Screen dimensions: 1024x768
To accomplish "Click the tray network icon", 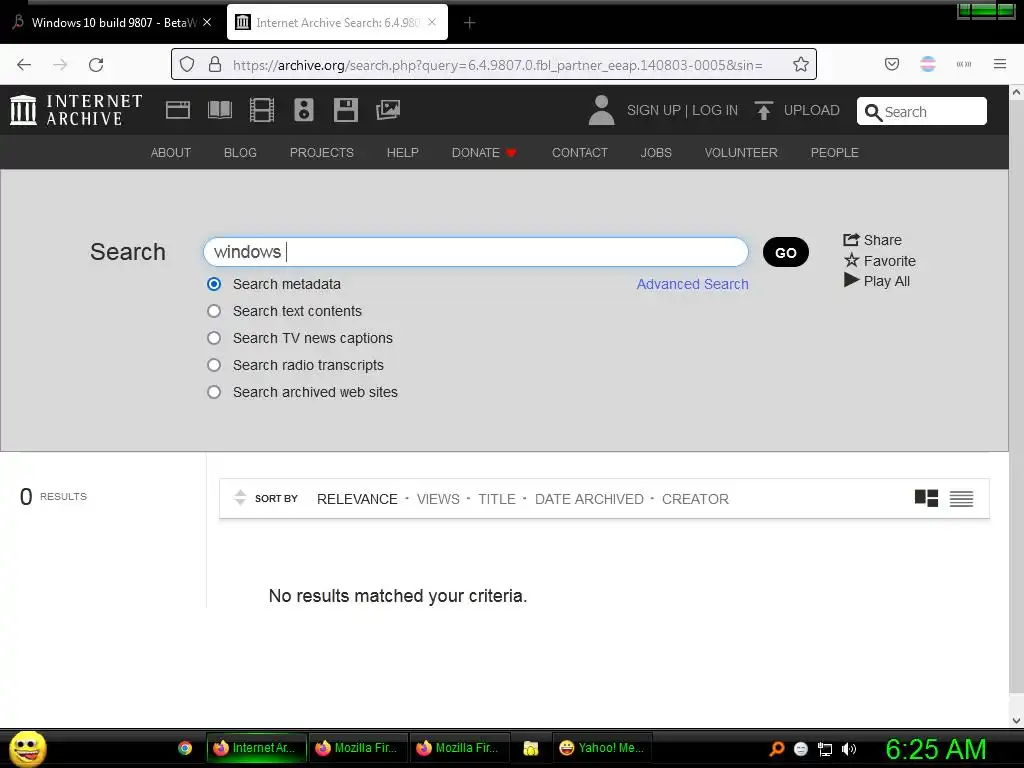I will point(825,749).
